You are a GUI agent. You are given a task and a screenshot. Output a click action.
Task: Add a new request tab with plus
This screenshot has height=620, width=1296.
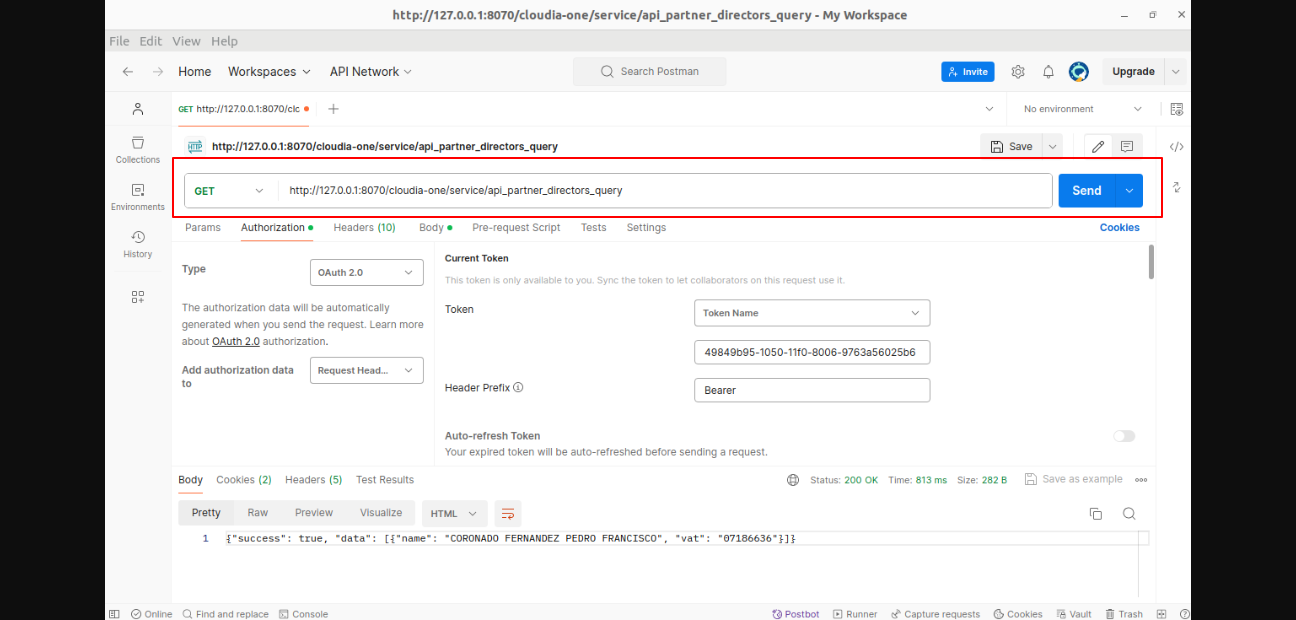[x=333, y=109]
